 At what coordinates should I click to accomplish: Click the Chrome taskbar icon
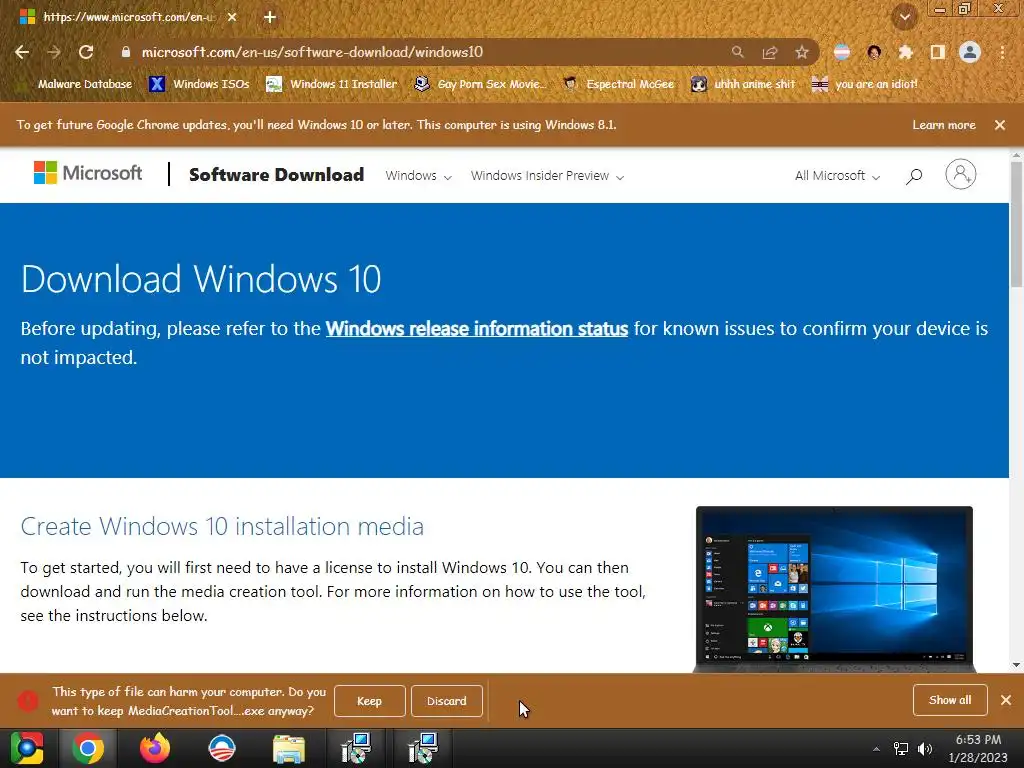(88, 748)
